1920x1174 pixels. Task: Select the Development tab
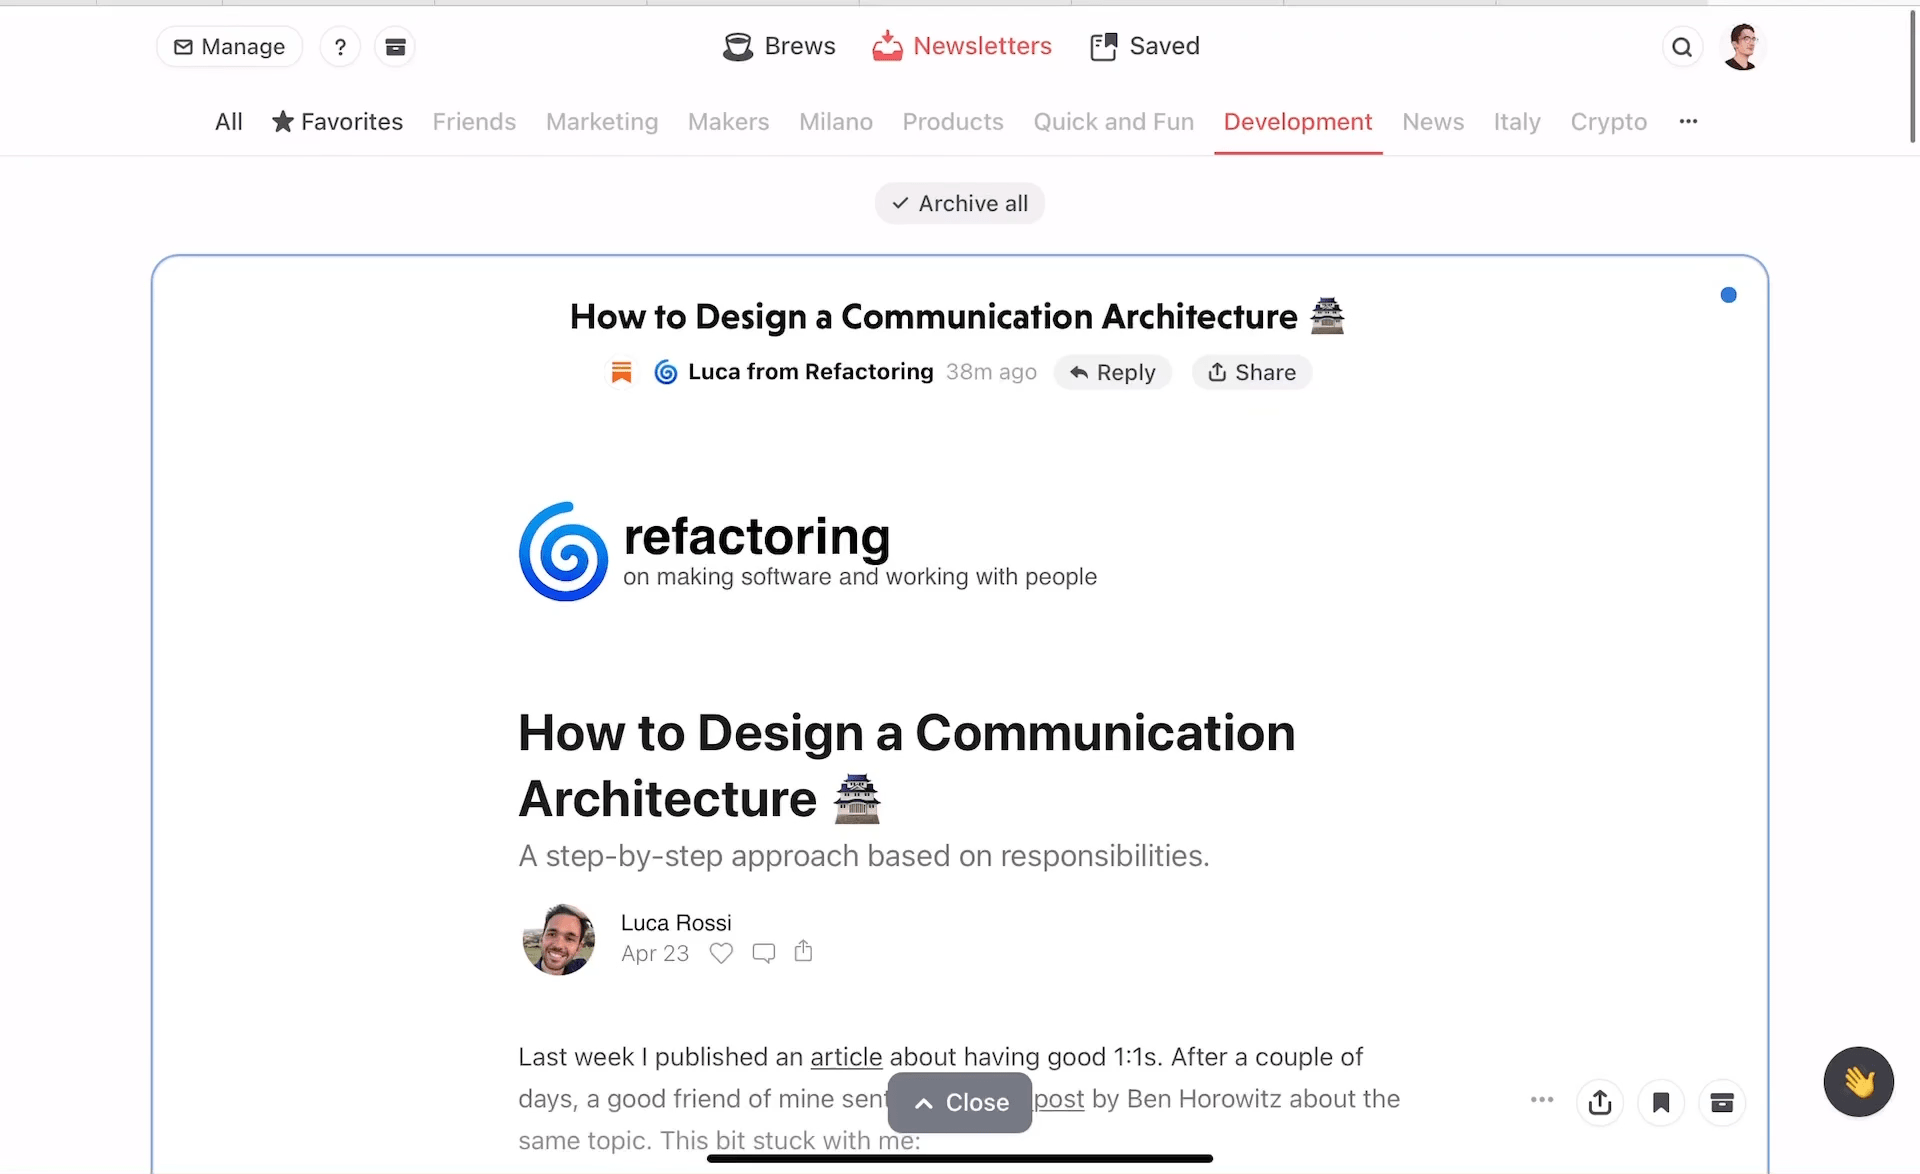(1298, 122)
